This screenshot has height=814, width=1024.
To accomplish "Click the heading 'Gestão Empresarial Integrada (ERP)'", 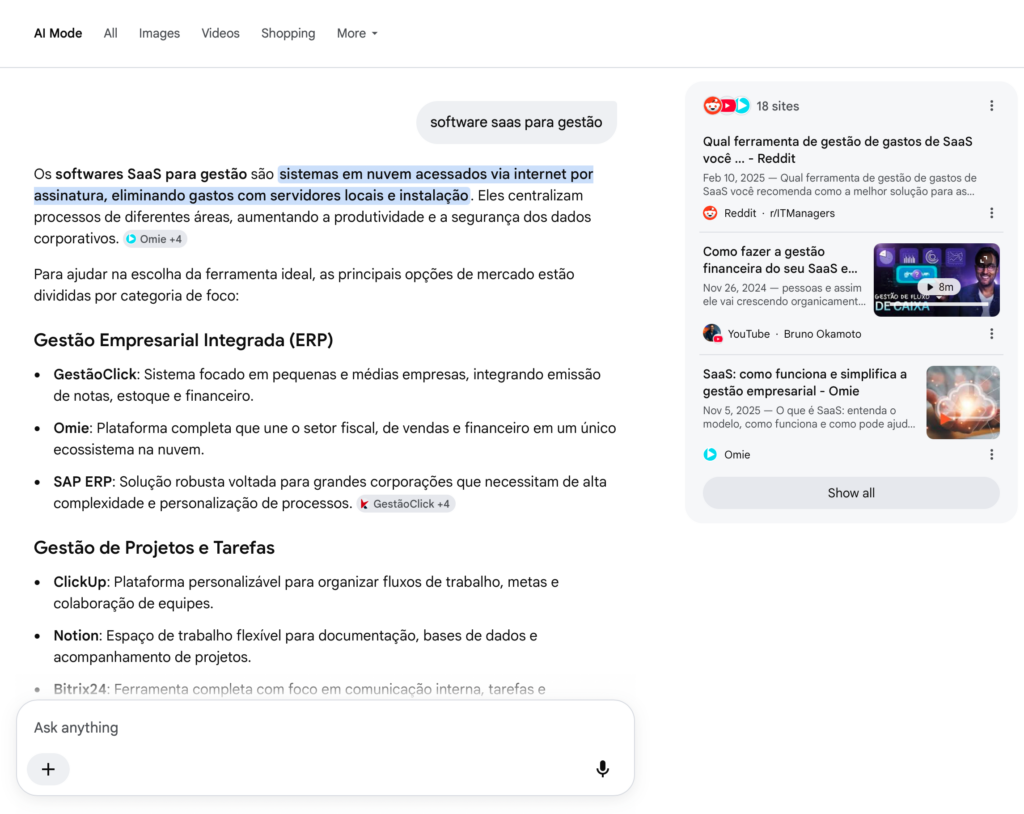I will (184, 340).
